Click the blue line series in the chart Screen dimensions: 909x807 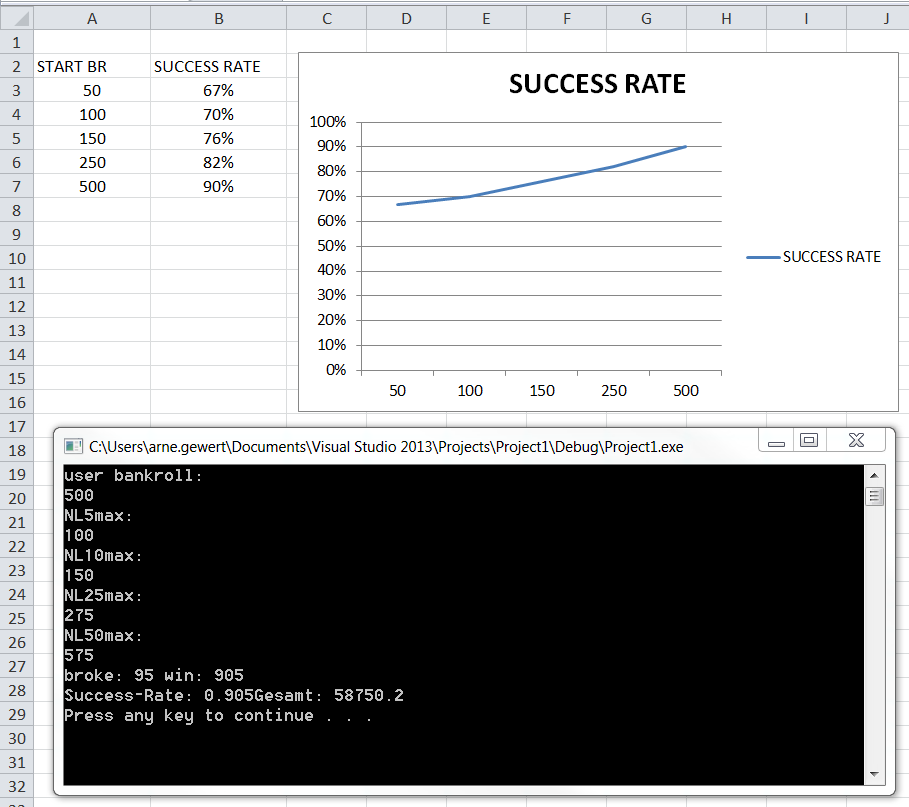pyautogui.click(x=541, y=181)
